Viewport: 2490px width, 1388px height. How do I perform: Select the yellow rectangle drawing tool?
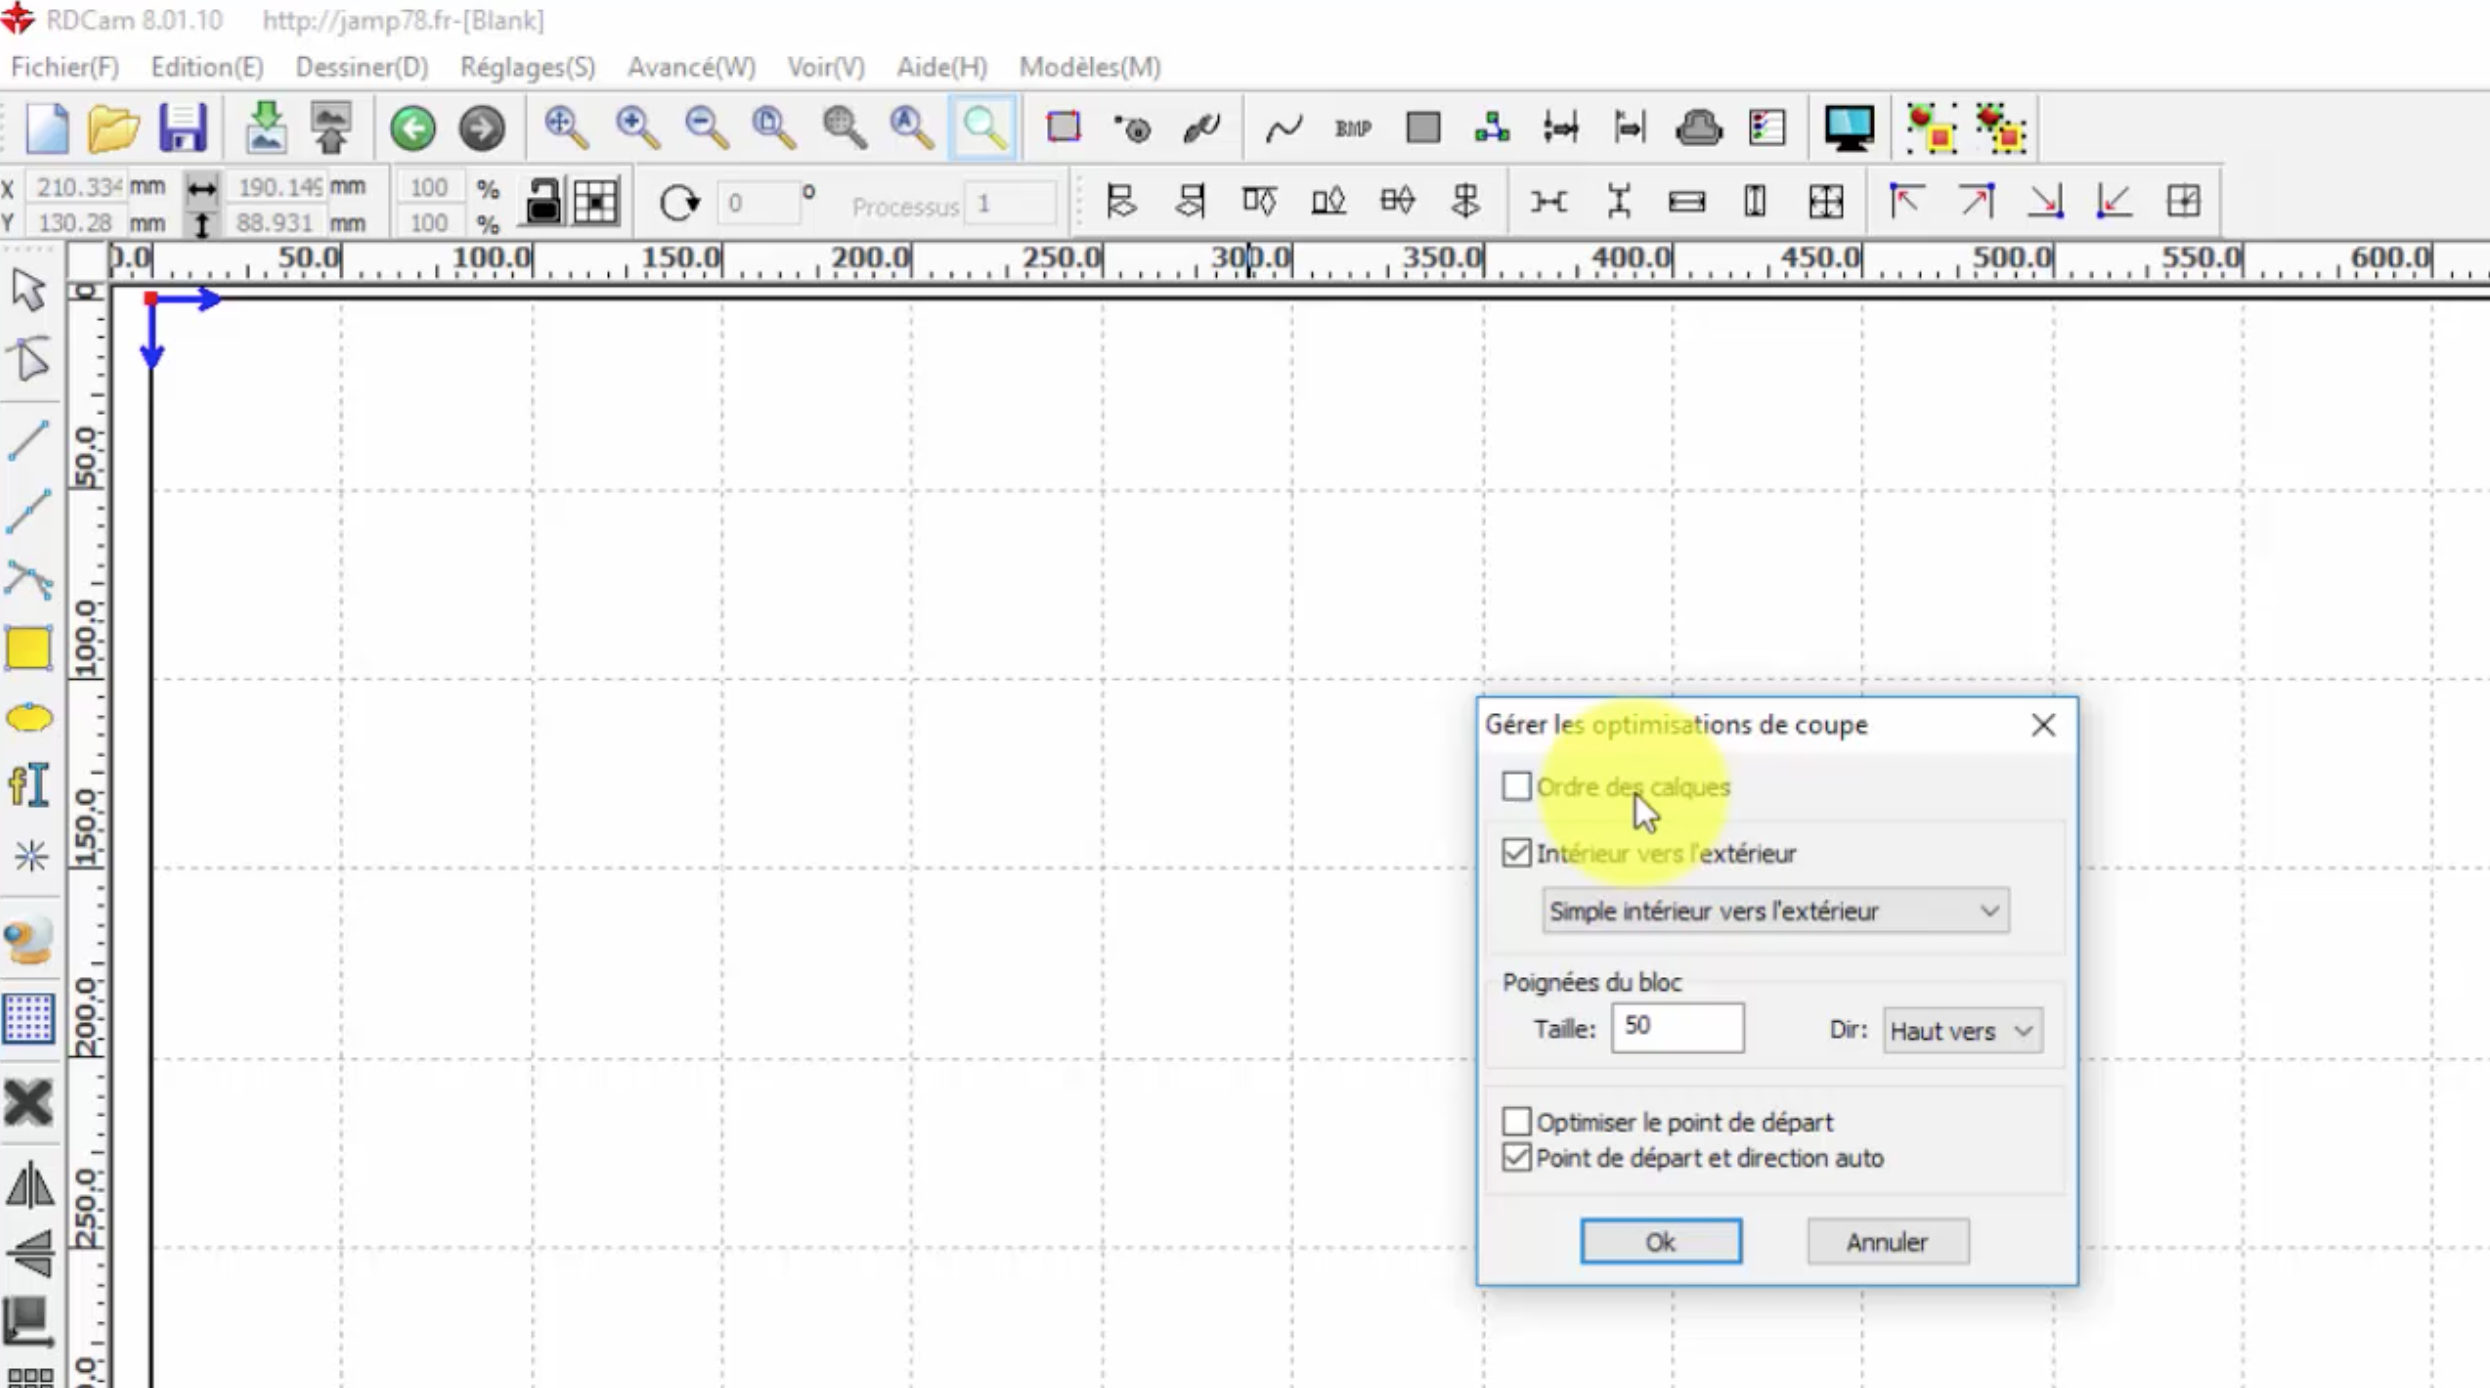pos(29,649)
